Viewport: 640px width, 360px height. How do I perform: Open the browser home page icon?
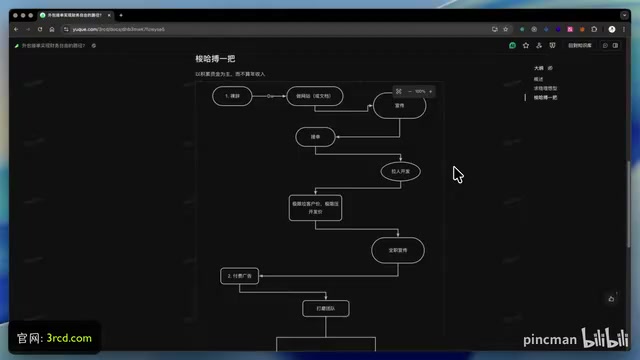click(52, 29)
